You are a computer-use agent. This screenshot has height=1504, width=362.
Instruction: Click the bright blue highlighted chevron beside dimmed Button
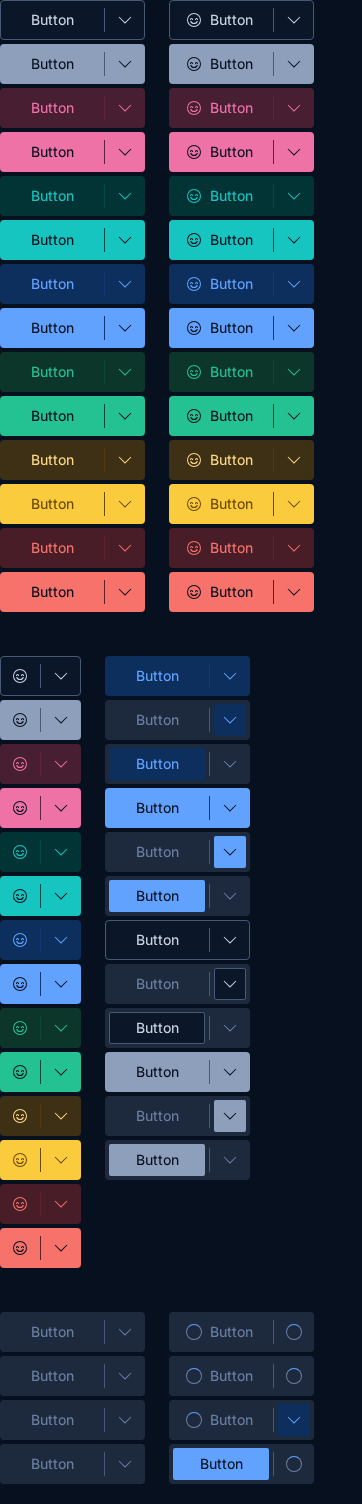point(230,852)
